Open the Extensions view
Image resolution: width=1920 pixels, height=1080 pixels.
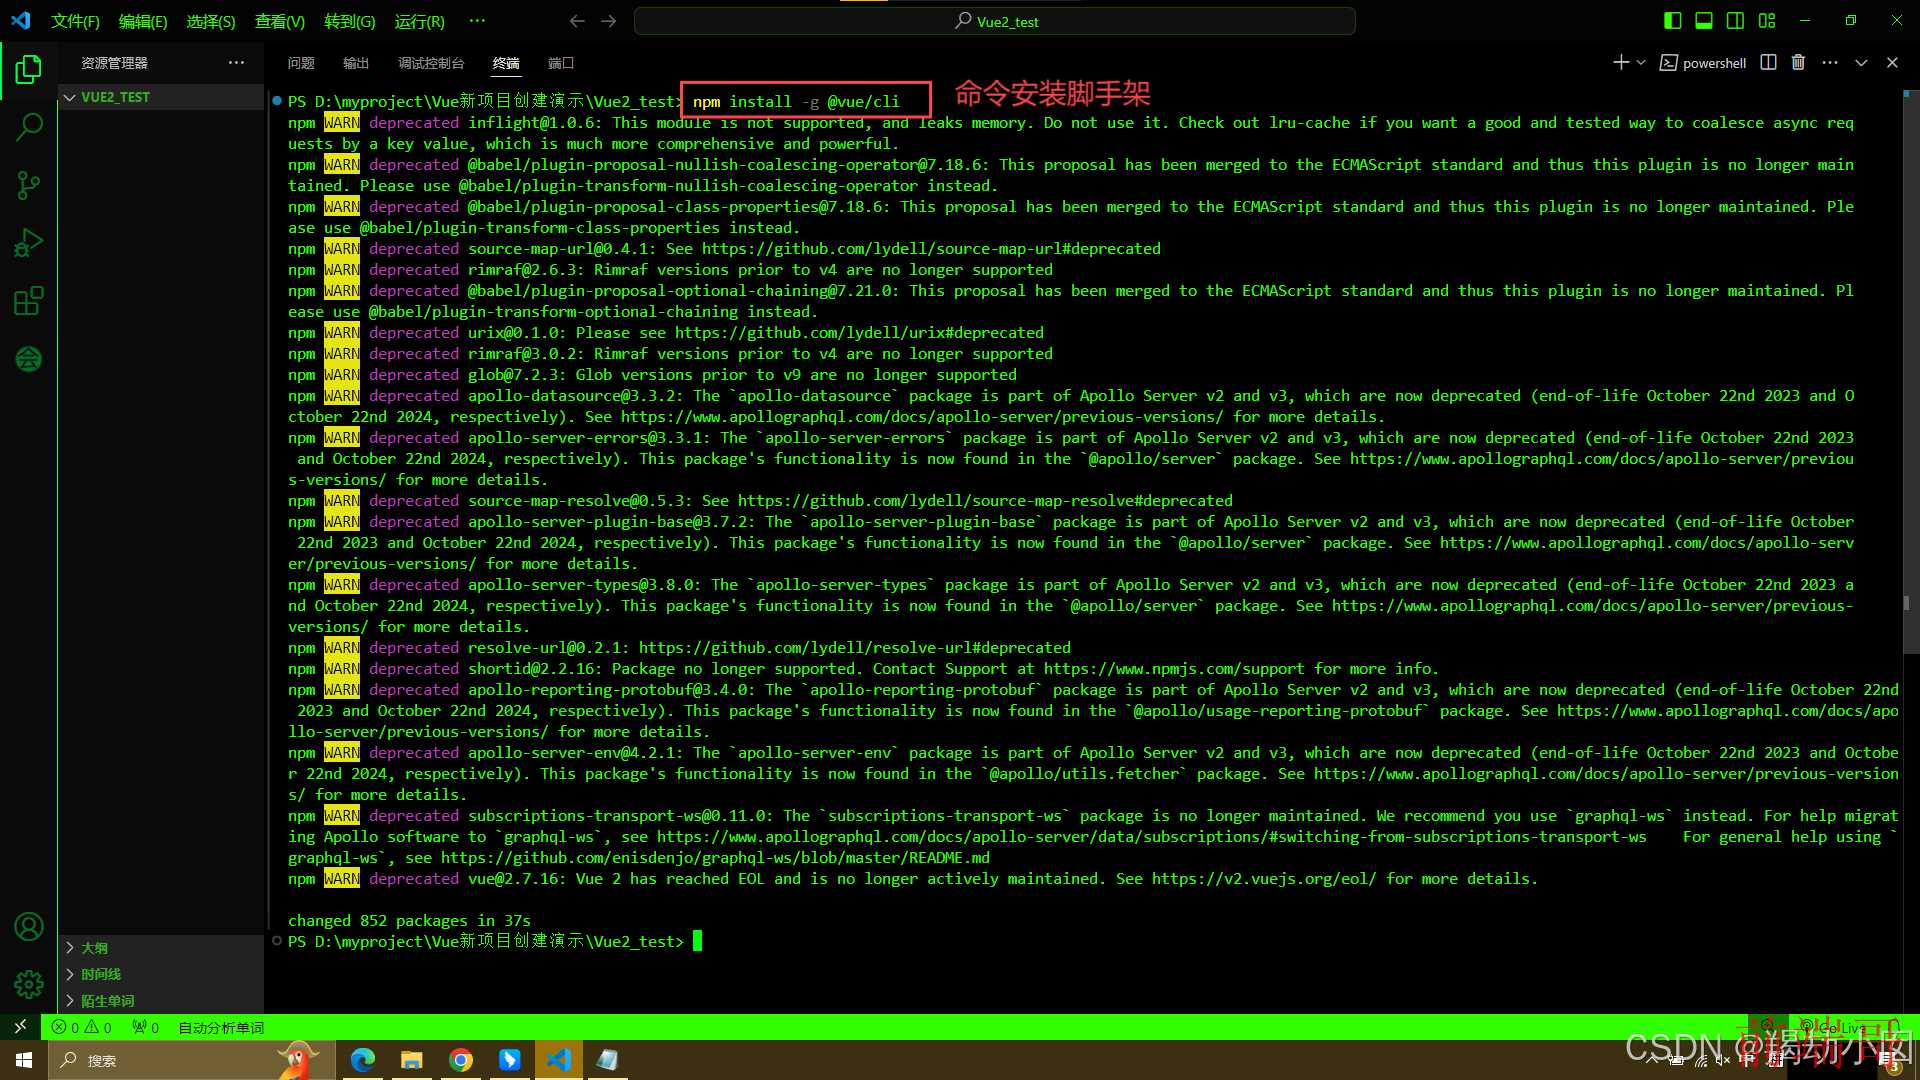pyautogui.click(x=29, y=301)
